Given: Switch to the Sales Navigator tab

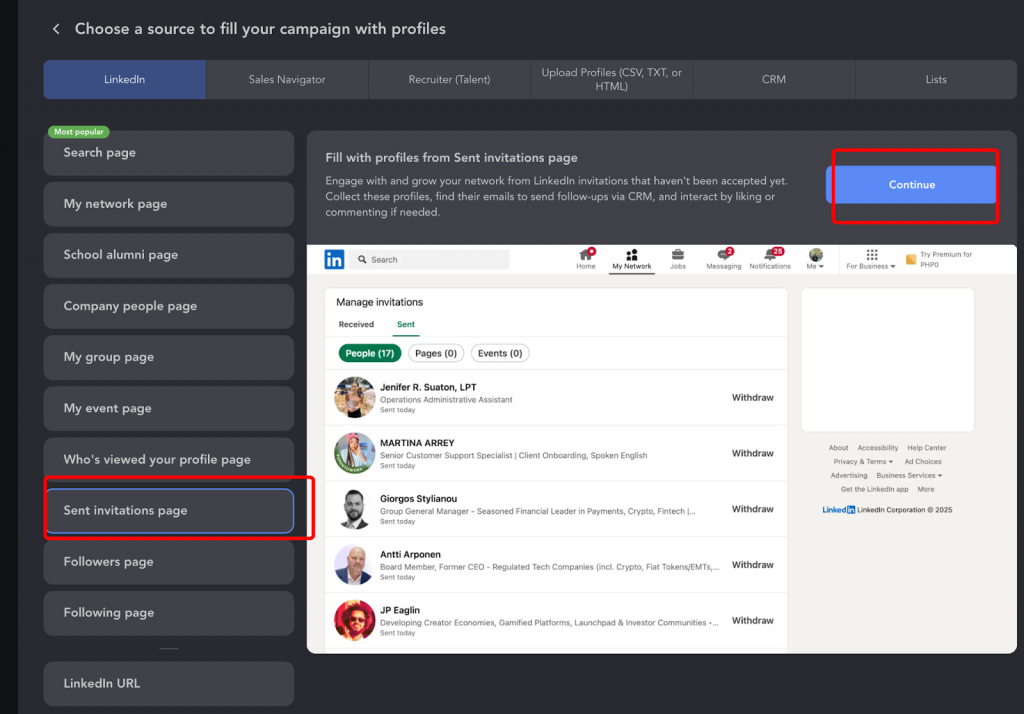Looking at the screenshot, I should [287, 79].
